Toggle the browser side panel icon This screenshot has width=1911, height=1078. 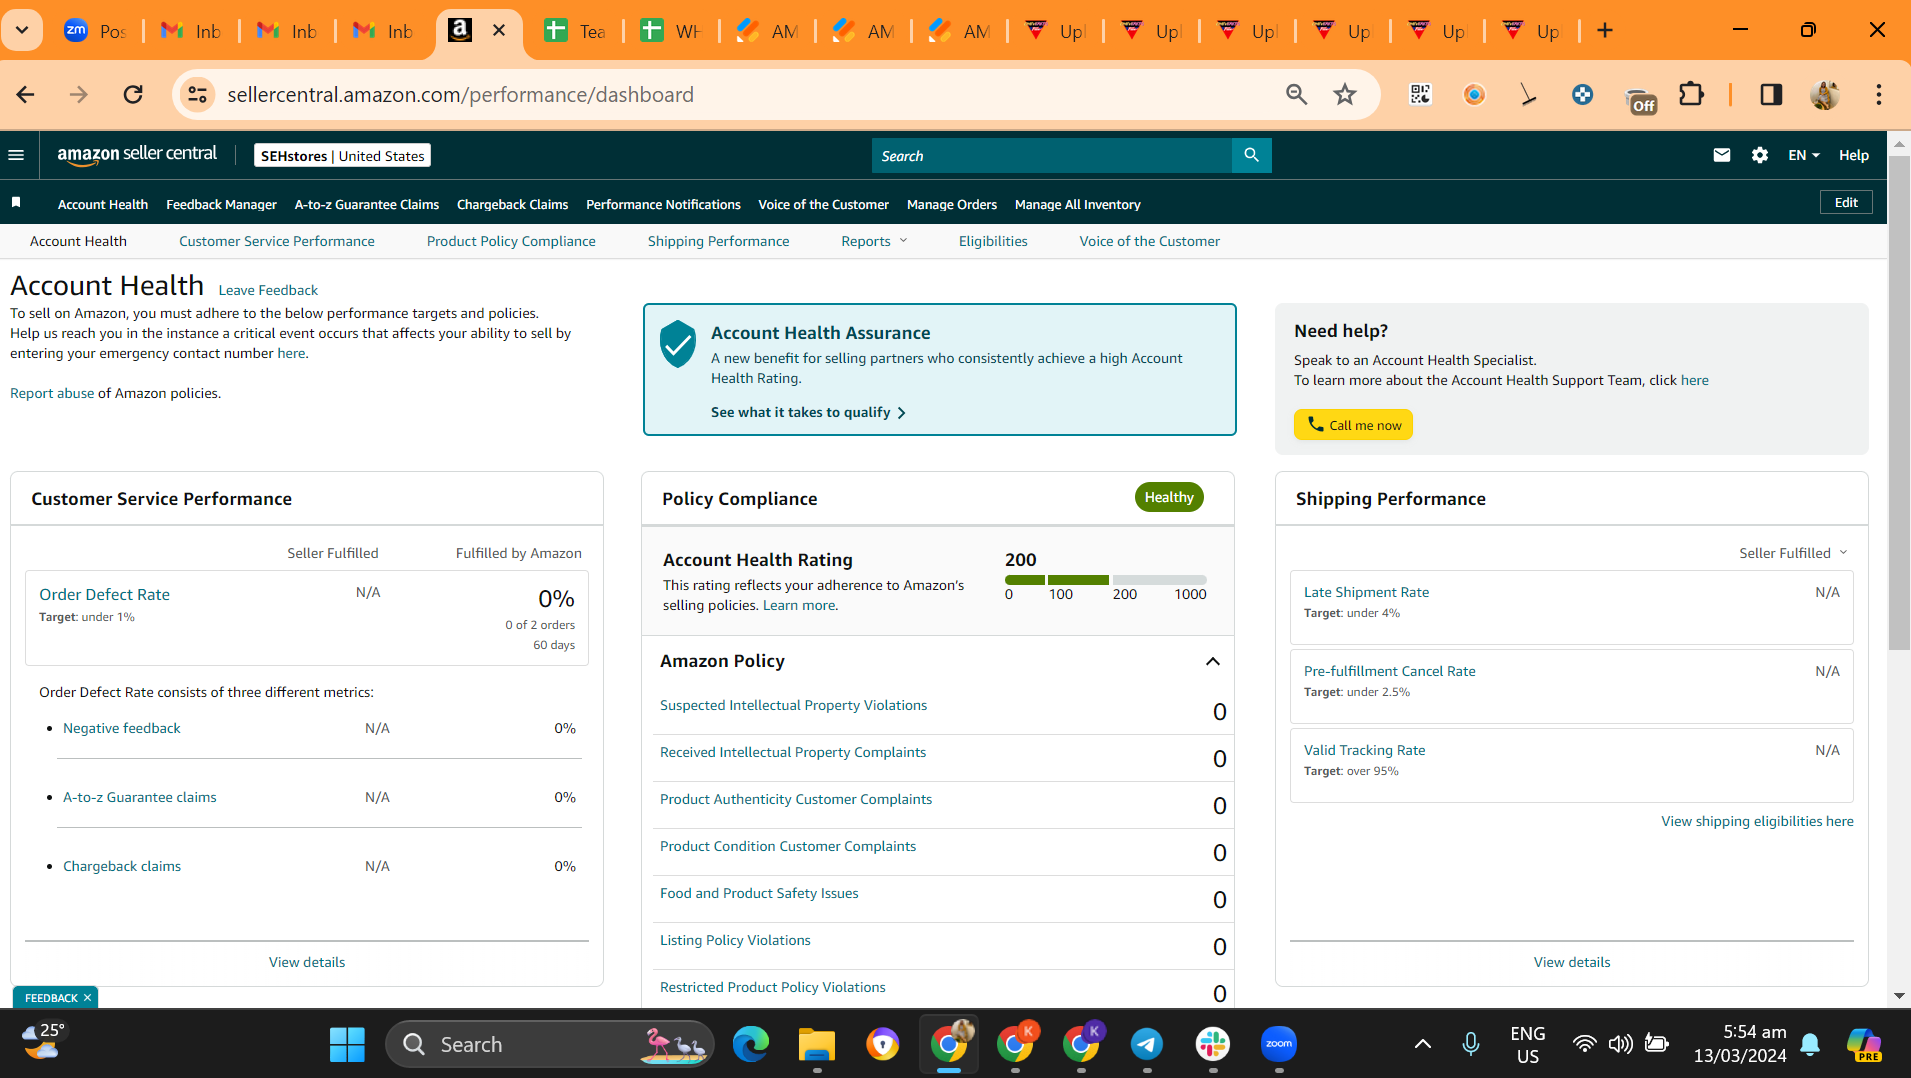click(x=1771, y=95)
